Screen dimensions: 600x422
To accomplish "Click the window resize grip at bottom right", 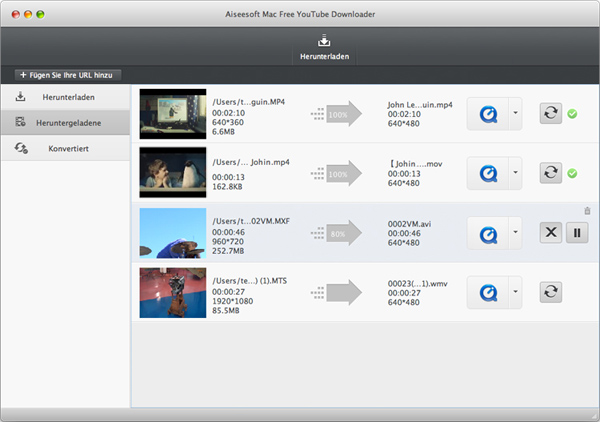I will (x=593, y=416).
